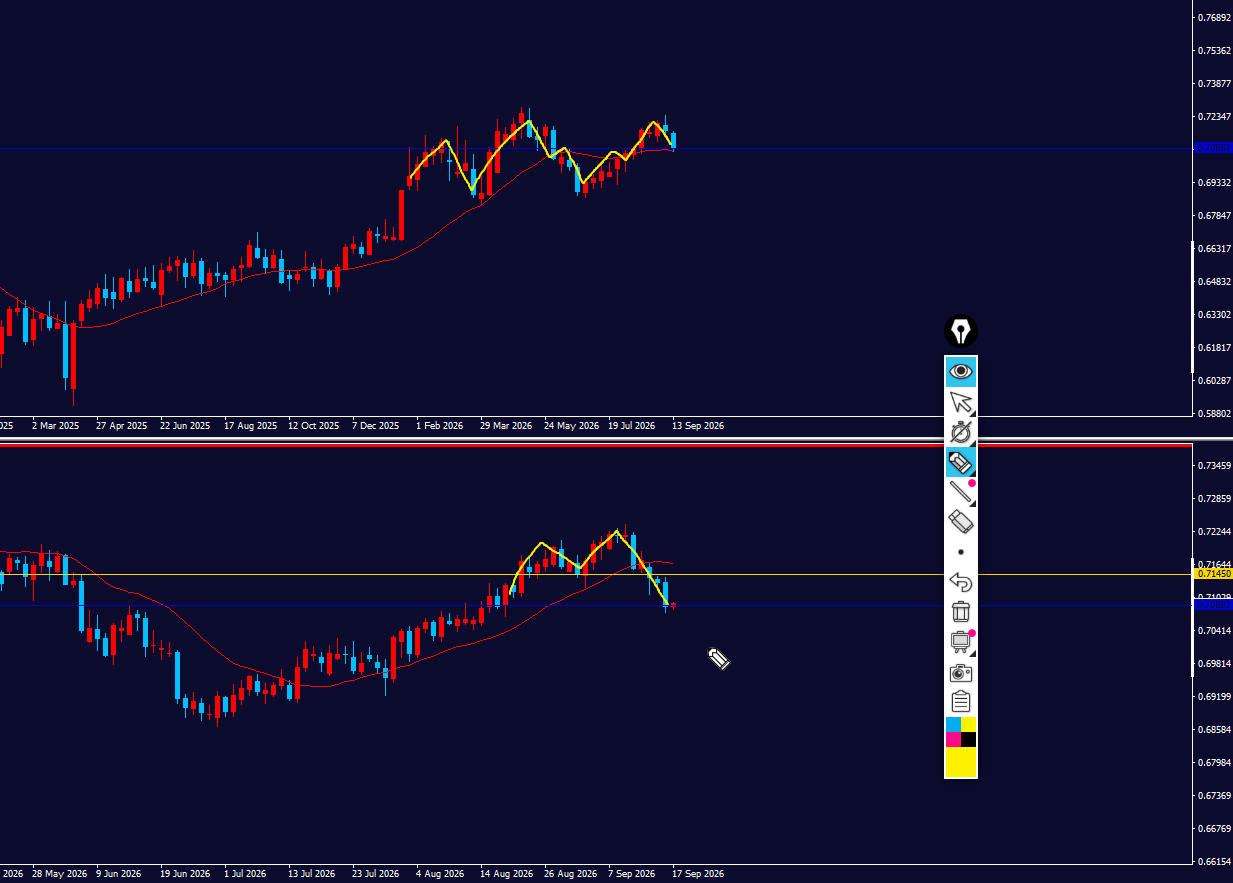
Task: Choose the dot pen size
Action: tap(960, 551)
